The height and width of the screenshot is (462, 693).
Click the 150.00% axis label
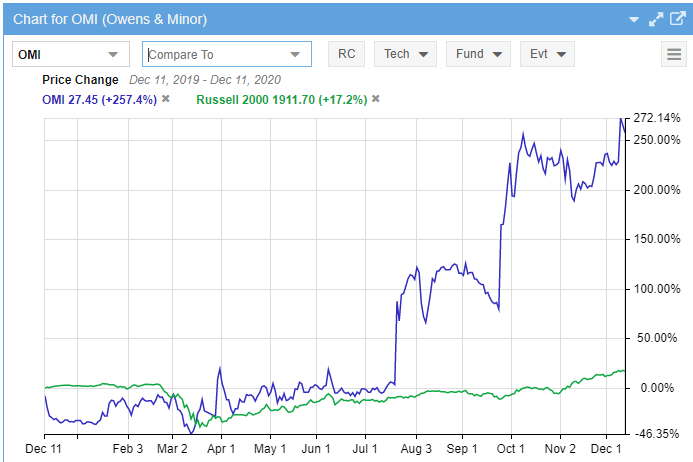point(657,239)
